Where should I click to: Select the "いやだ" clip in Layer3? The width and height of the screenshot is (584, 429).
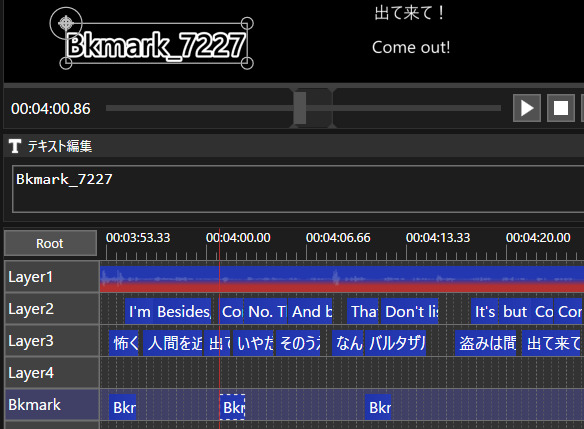(x=254, y=343)
